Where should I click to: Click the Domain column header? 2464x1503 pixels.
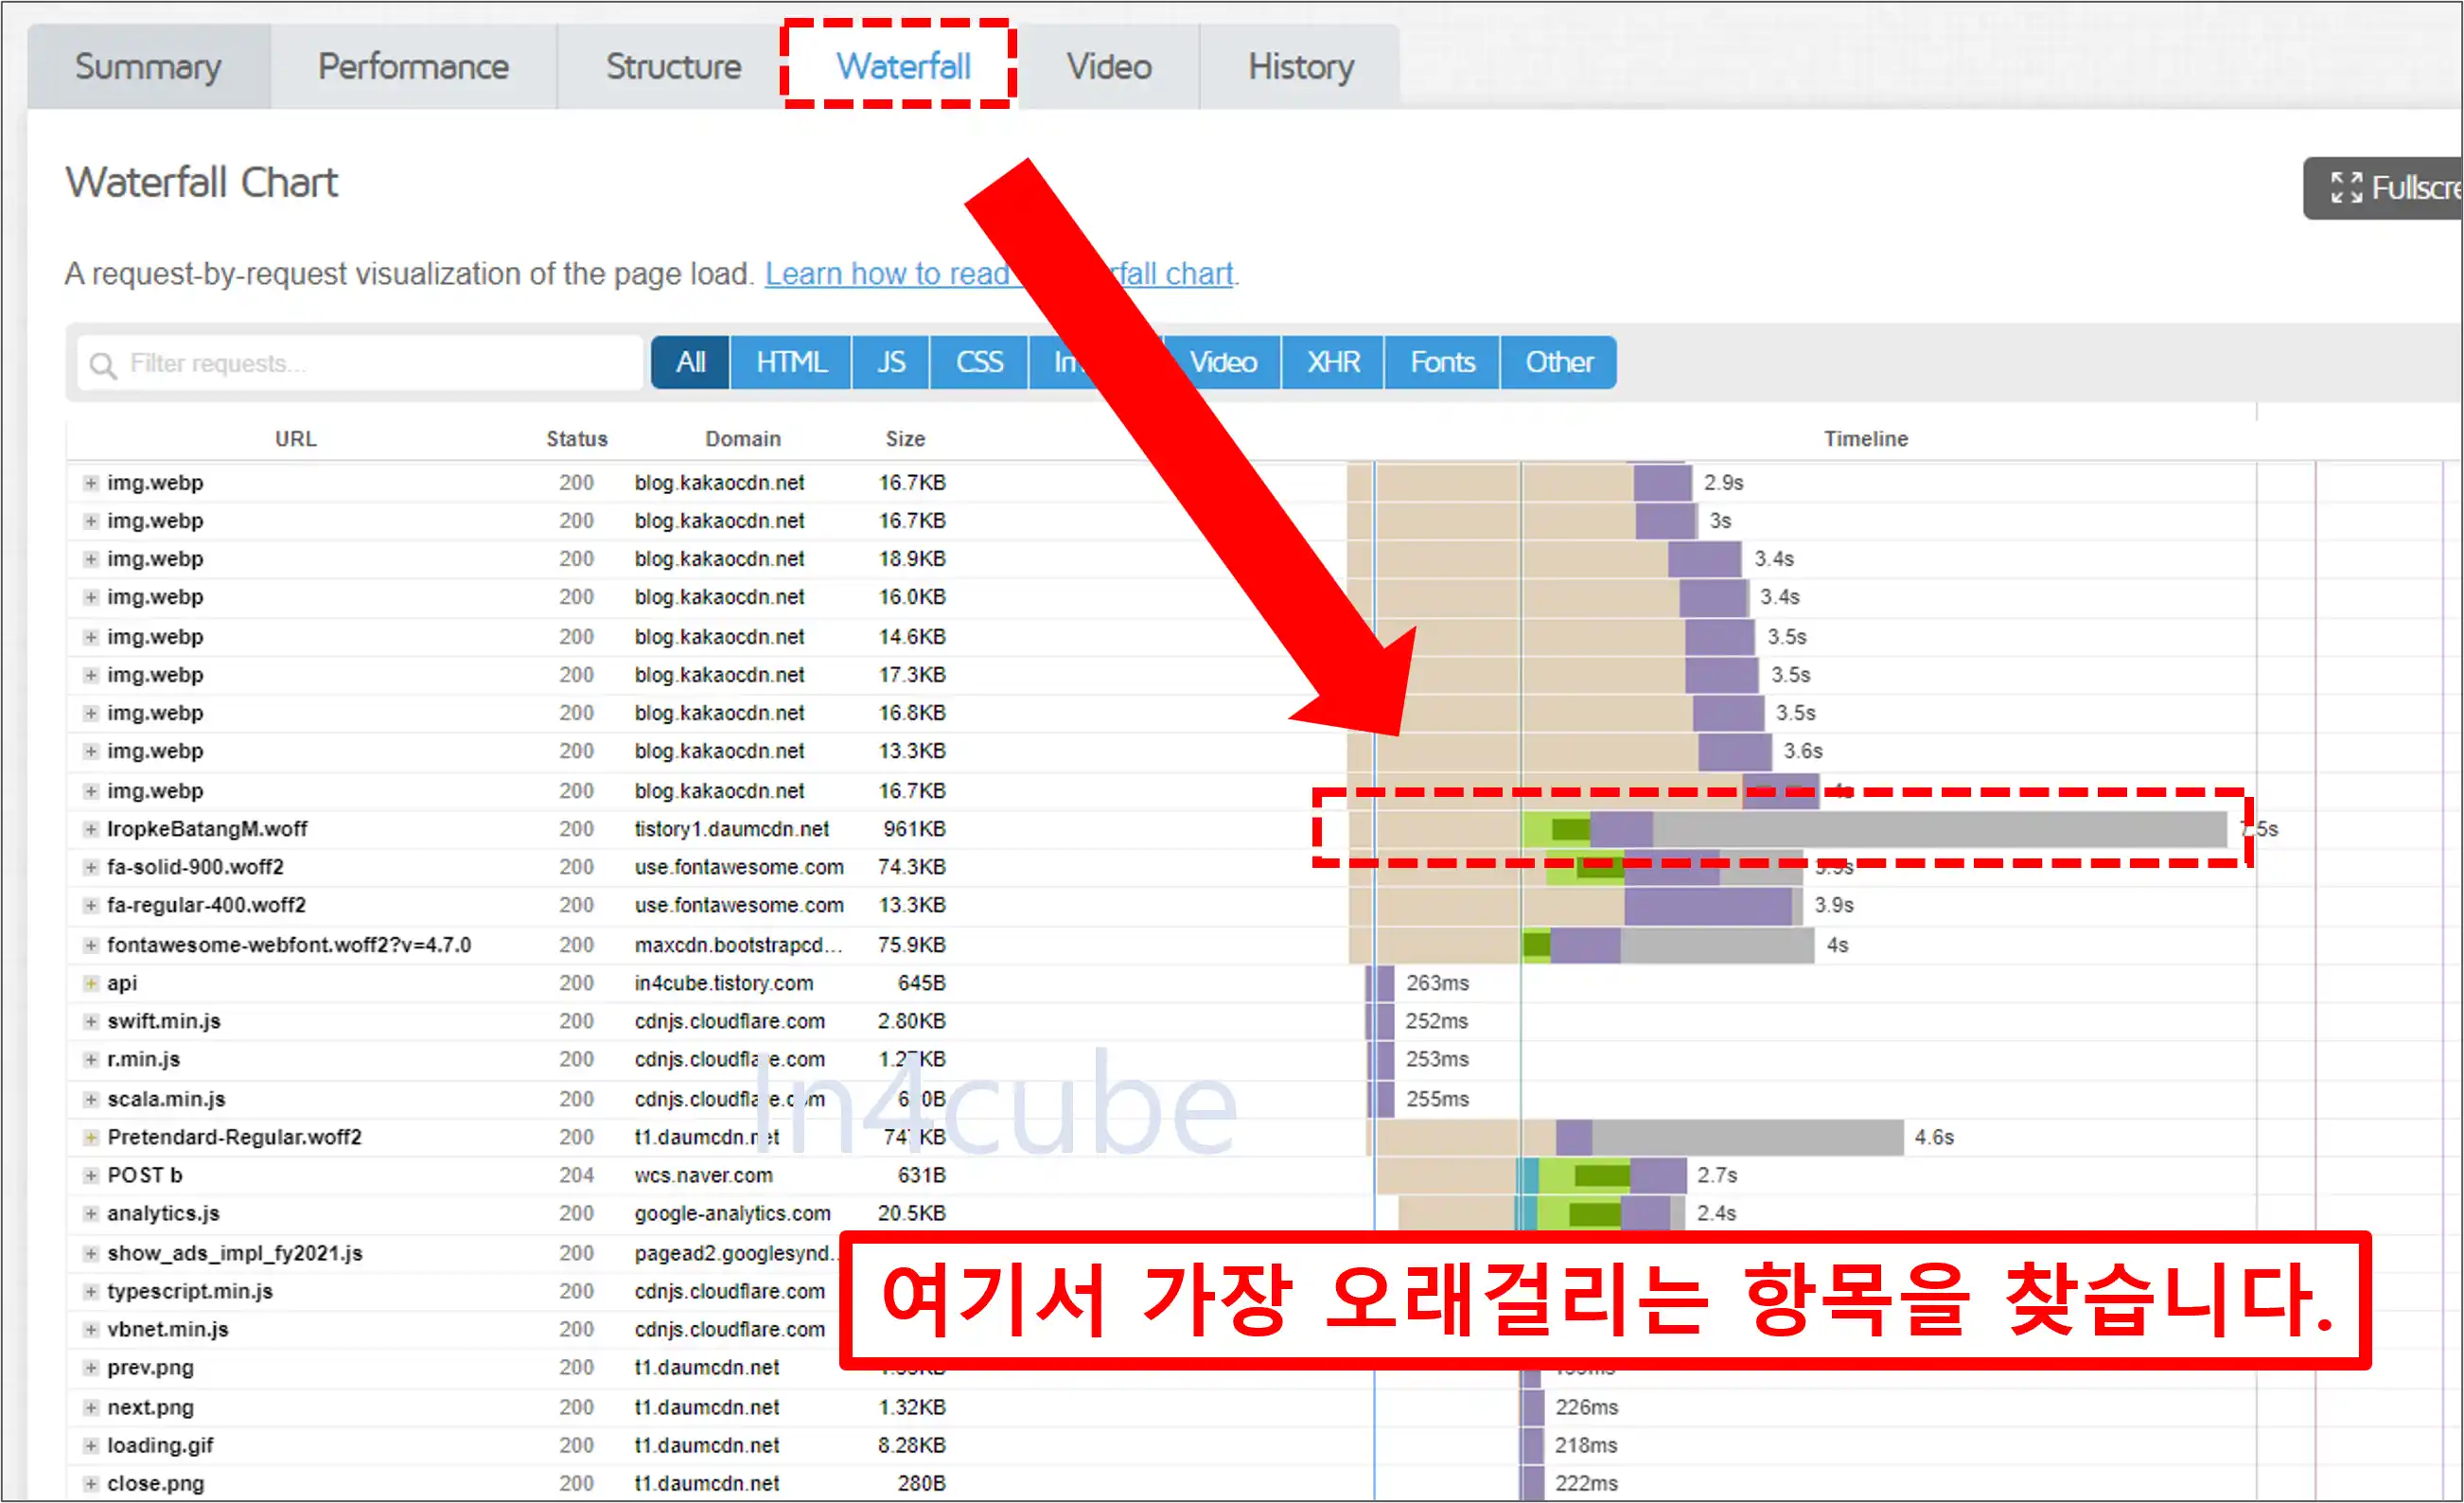pyautogui.click(x=743, y=438)
